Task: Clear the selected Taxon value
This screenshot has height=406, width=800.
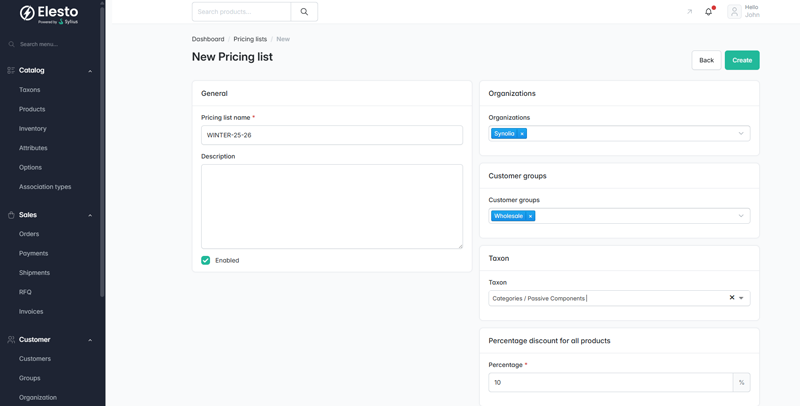Action: click(x=731, y=298)
